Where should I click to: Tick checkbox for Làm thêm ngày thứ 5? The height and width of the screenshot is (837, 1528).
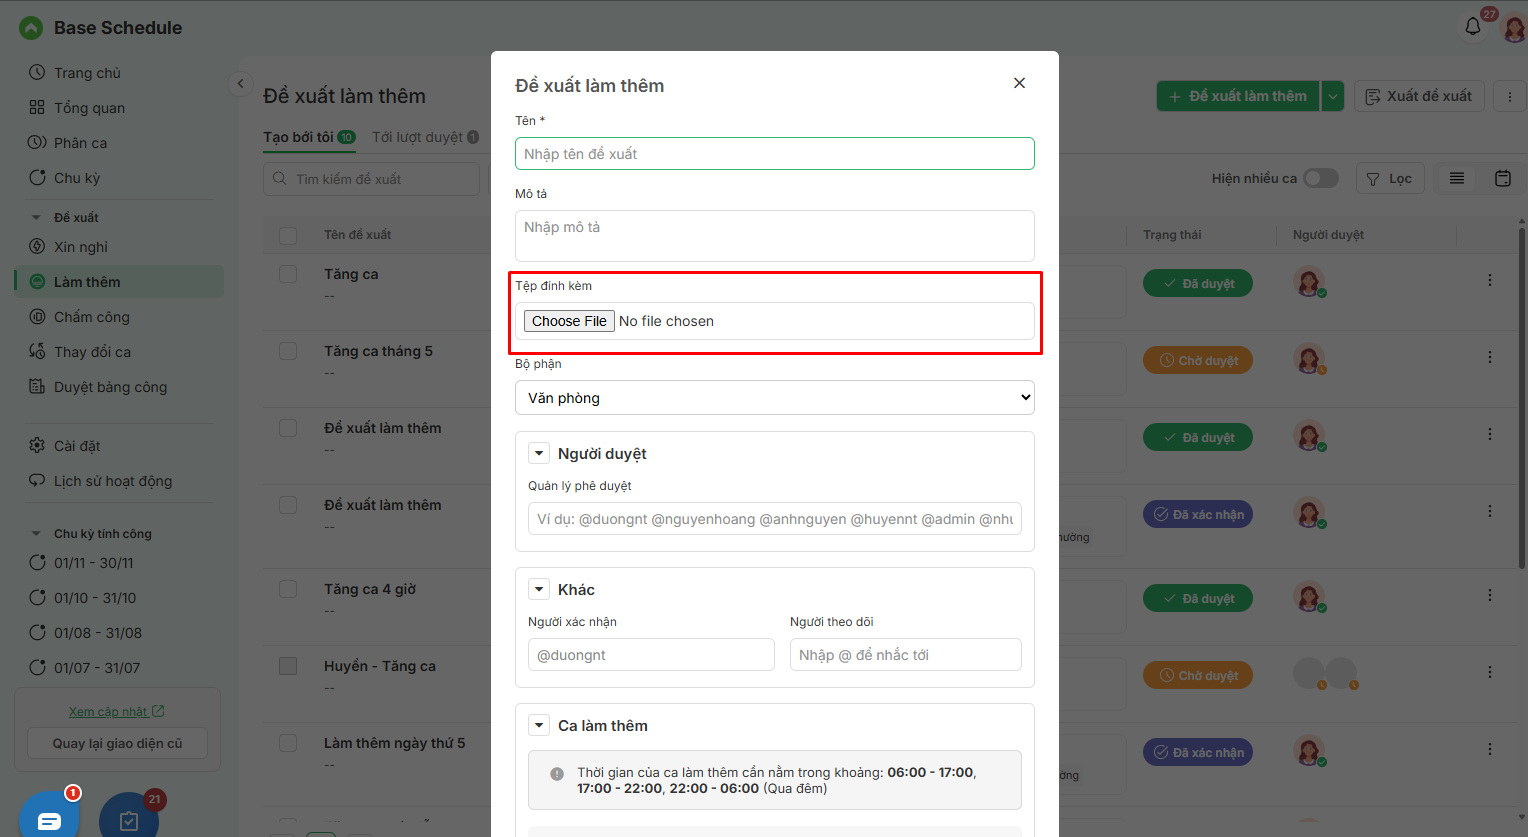288,743
